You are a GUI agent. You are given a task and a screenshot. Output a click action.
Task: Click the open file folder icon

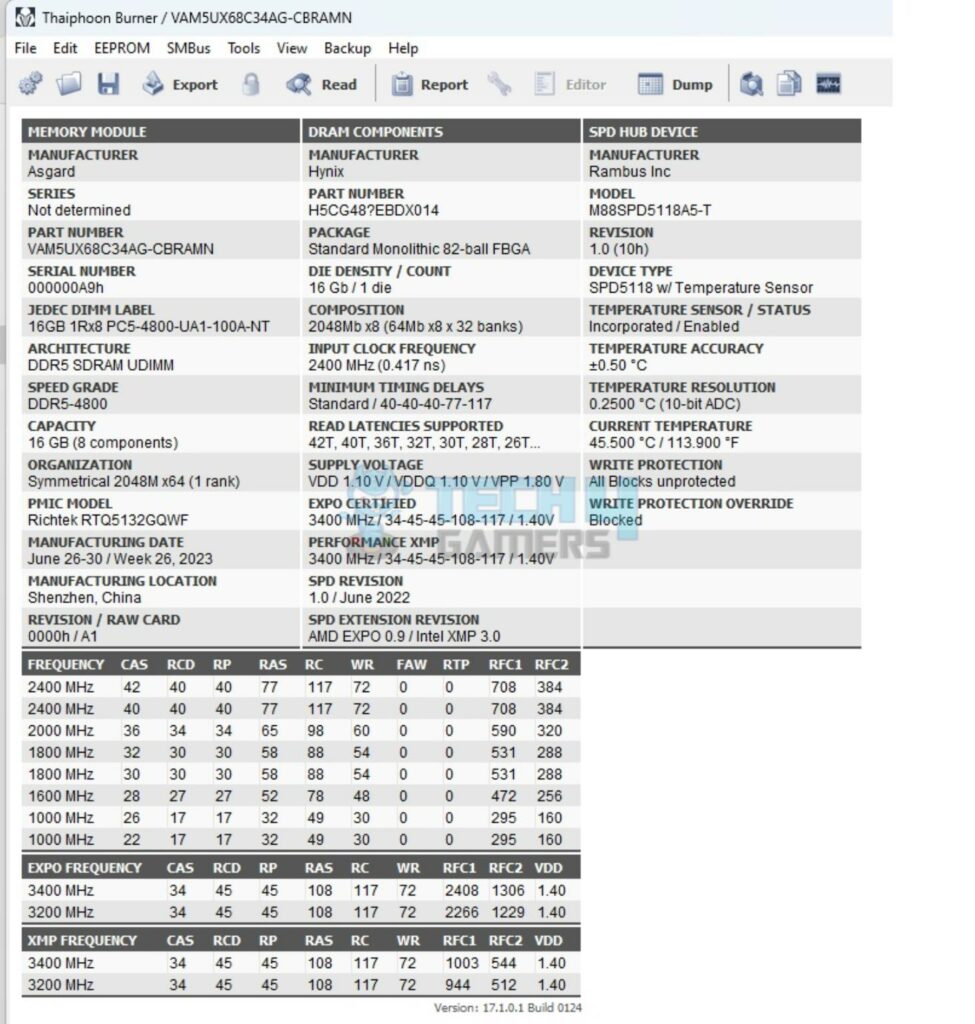pos(69,84)
